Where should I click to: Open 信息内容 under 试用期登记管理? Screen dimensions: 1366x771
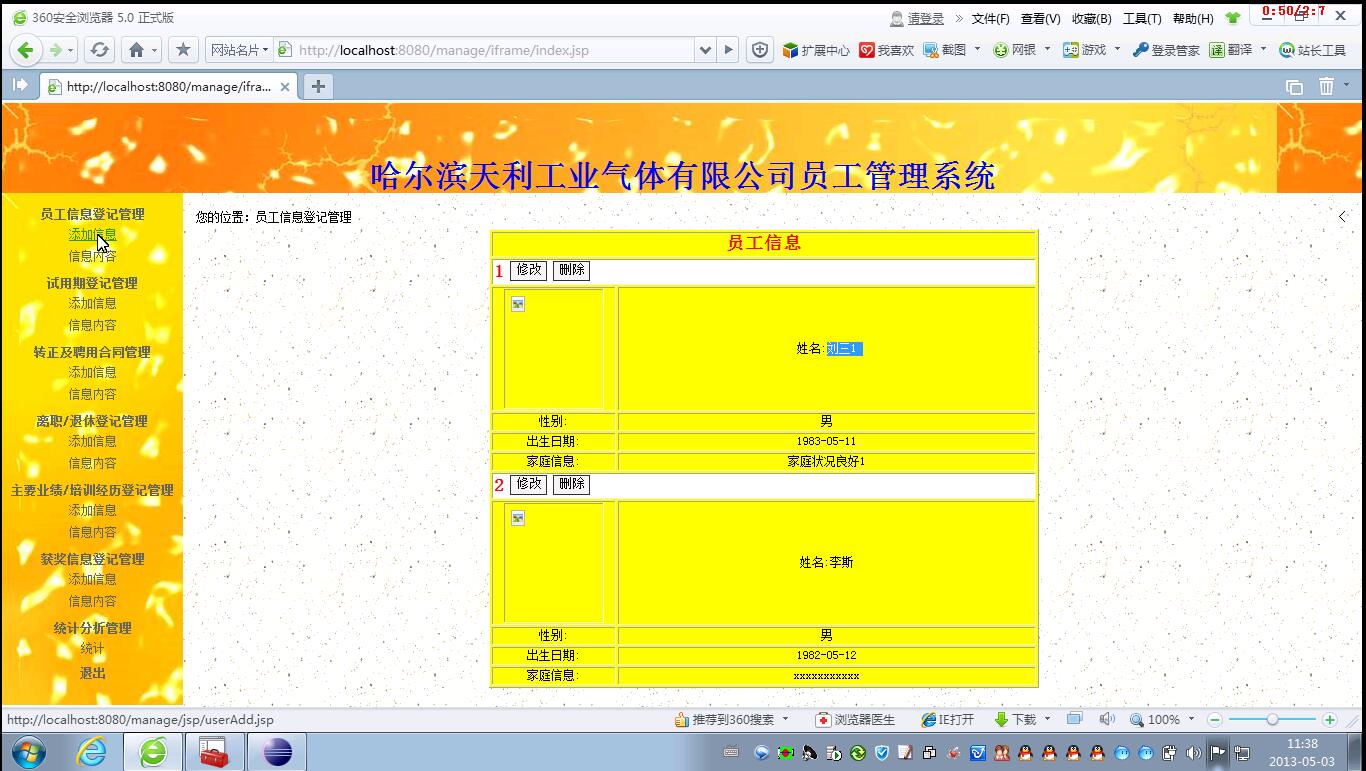tap(92, 325)
